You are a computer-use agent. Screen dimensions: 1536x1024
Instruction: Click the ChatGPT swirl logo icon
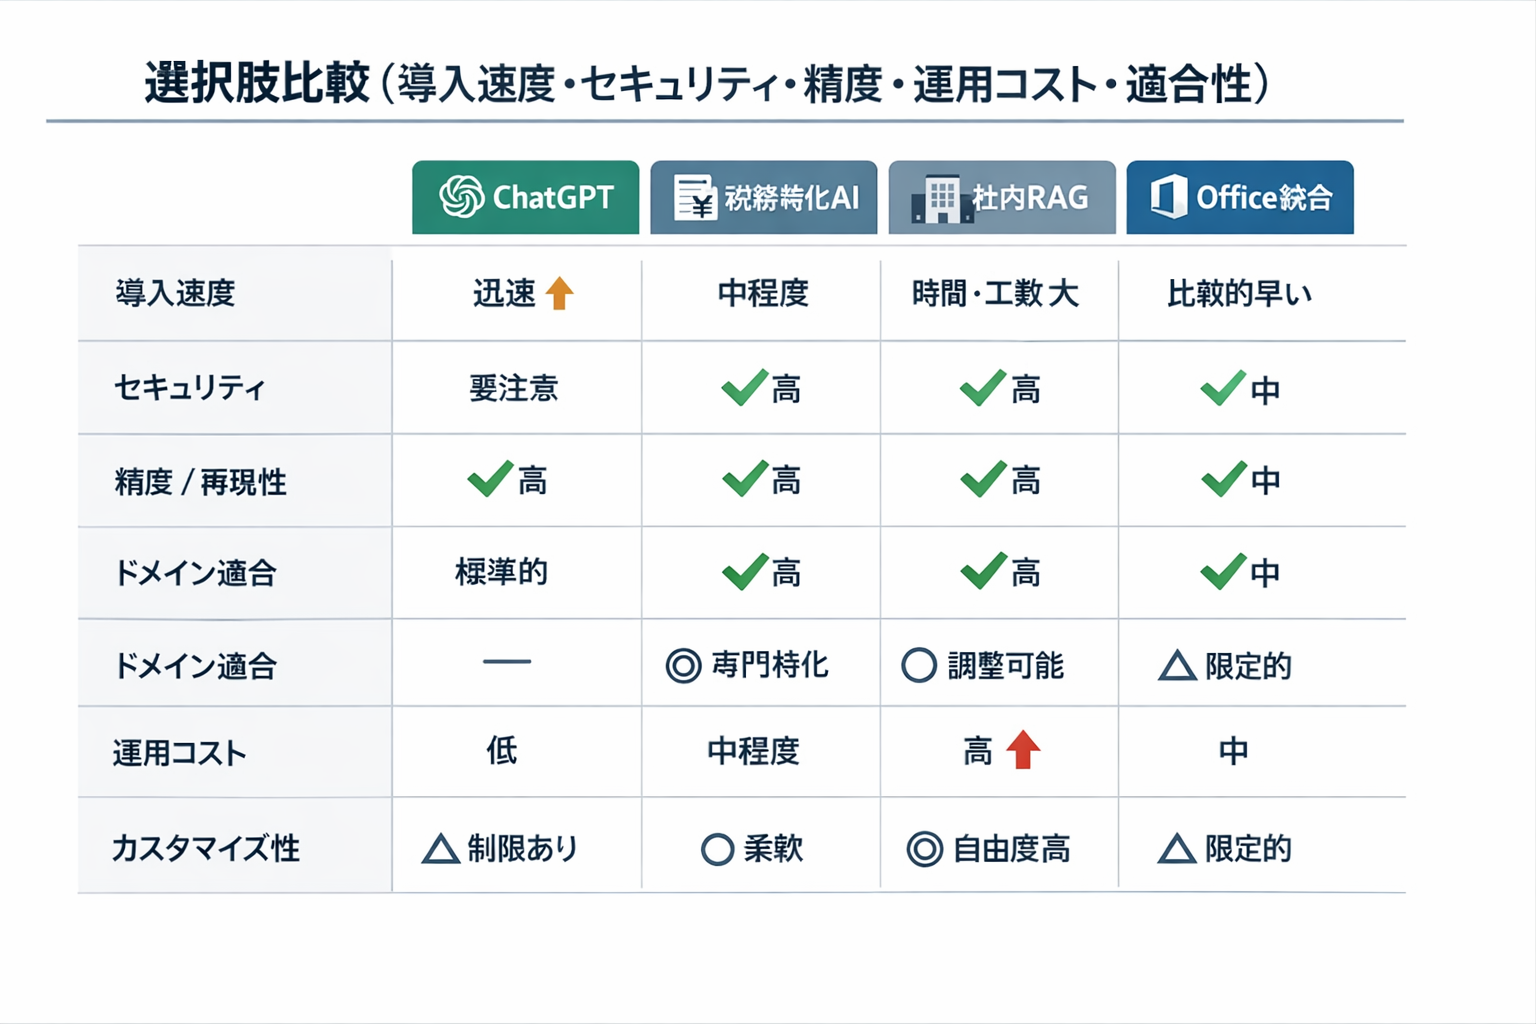tap(462, 197)
